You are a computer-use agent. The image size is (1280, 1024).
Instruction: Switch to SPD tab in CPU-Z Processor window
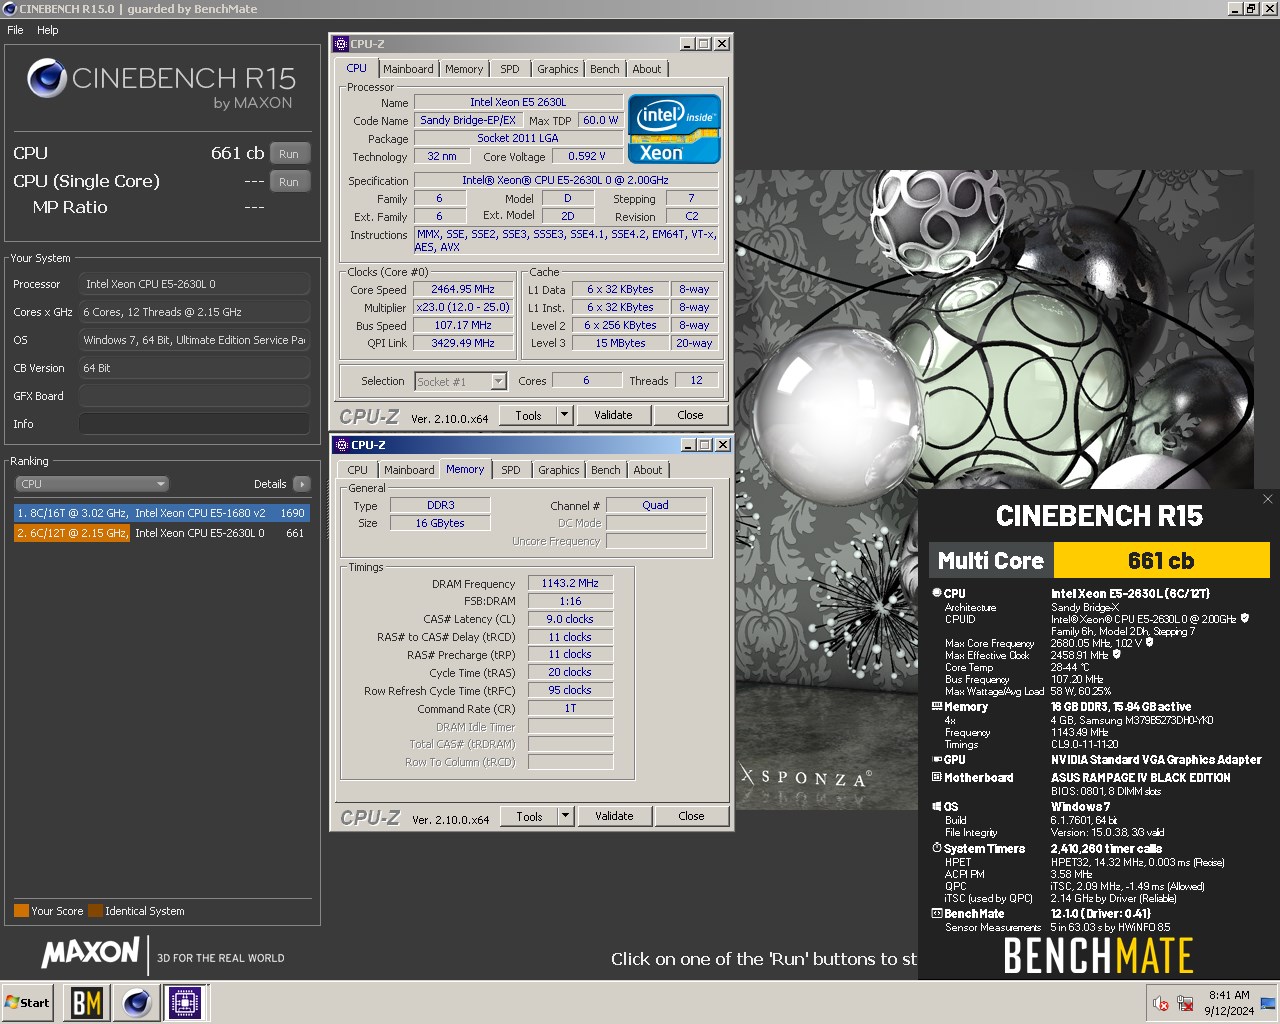[x=510, y=69]
